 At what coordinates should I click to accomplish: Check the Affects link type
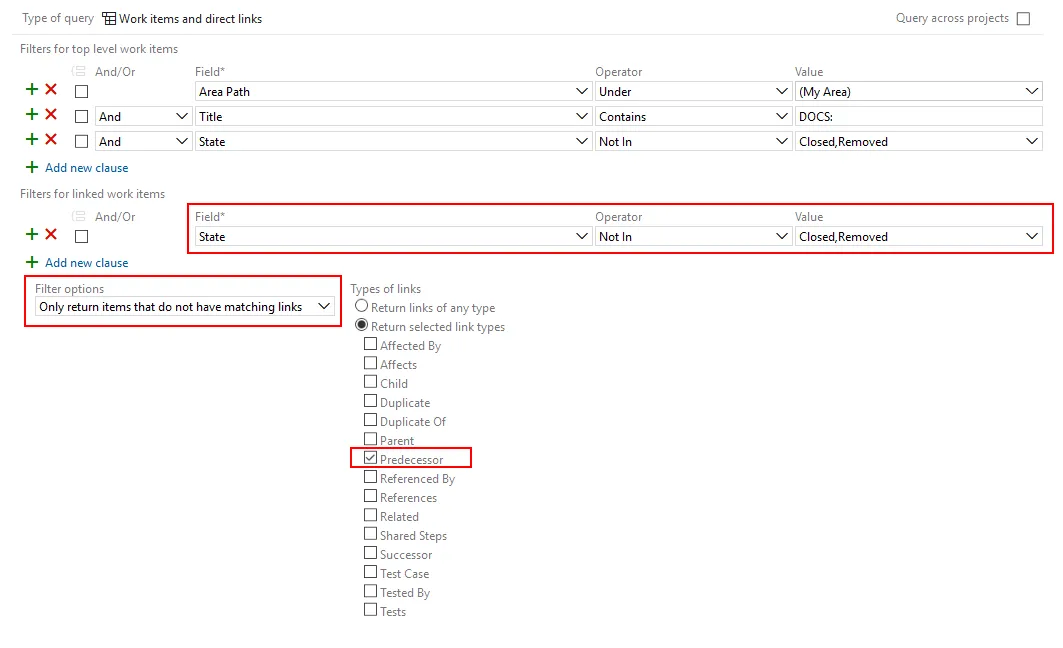(370, 363)
